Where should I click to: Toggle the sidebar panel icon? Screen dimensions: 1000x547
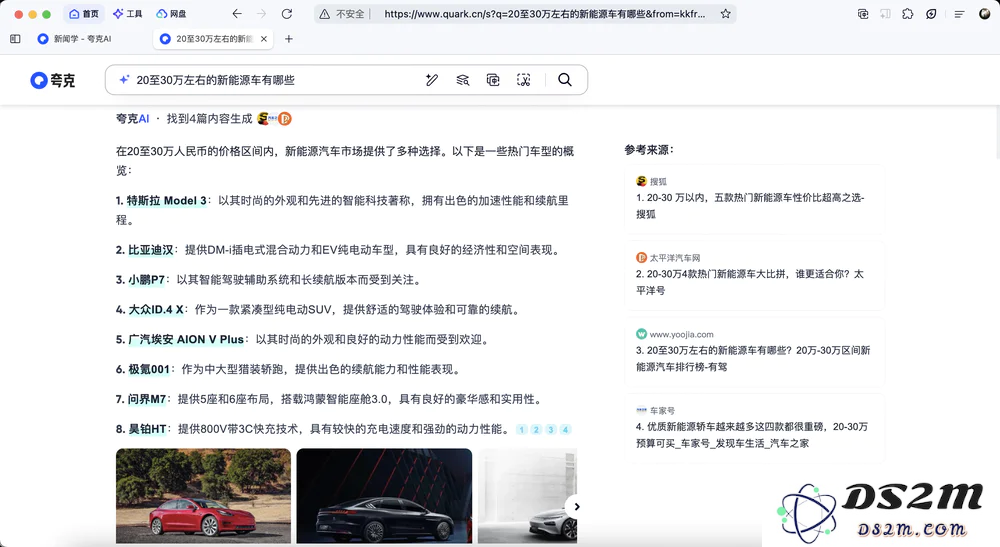15,39
